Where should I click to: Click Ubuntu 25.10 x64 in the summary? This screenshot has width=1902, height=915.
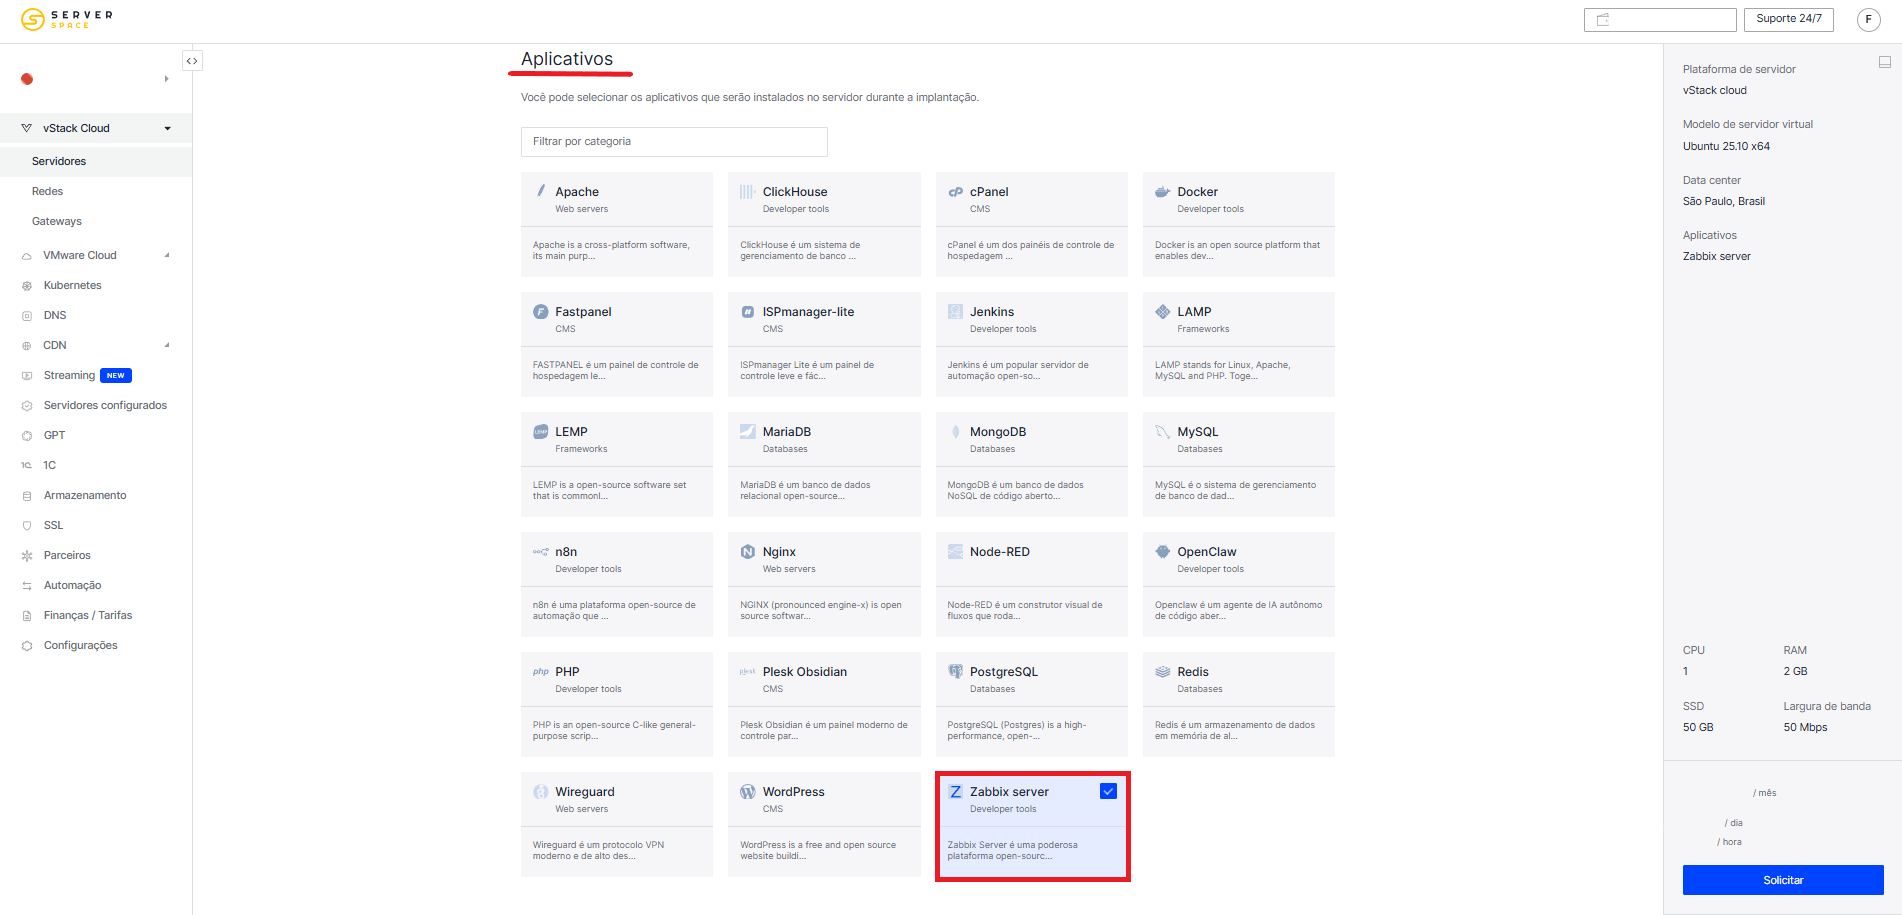pos(1726,146)
